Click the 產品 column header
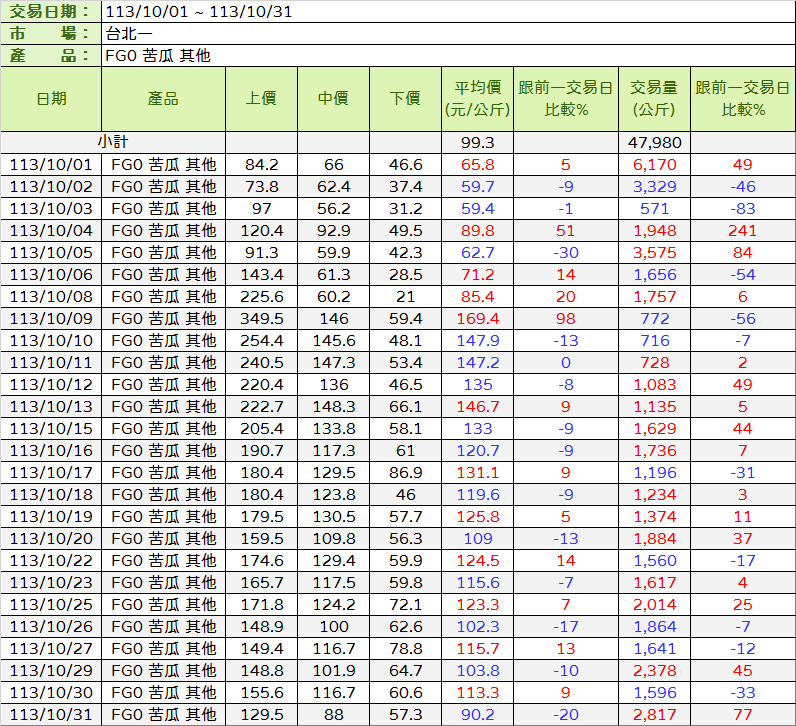Viewport: 796px width, 726px height. coord(163,98)
